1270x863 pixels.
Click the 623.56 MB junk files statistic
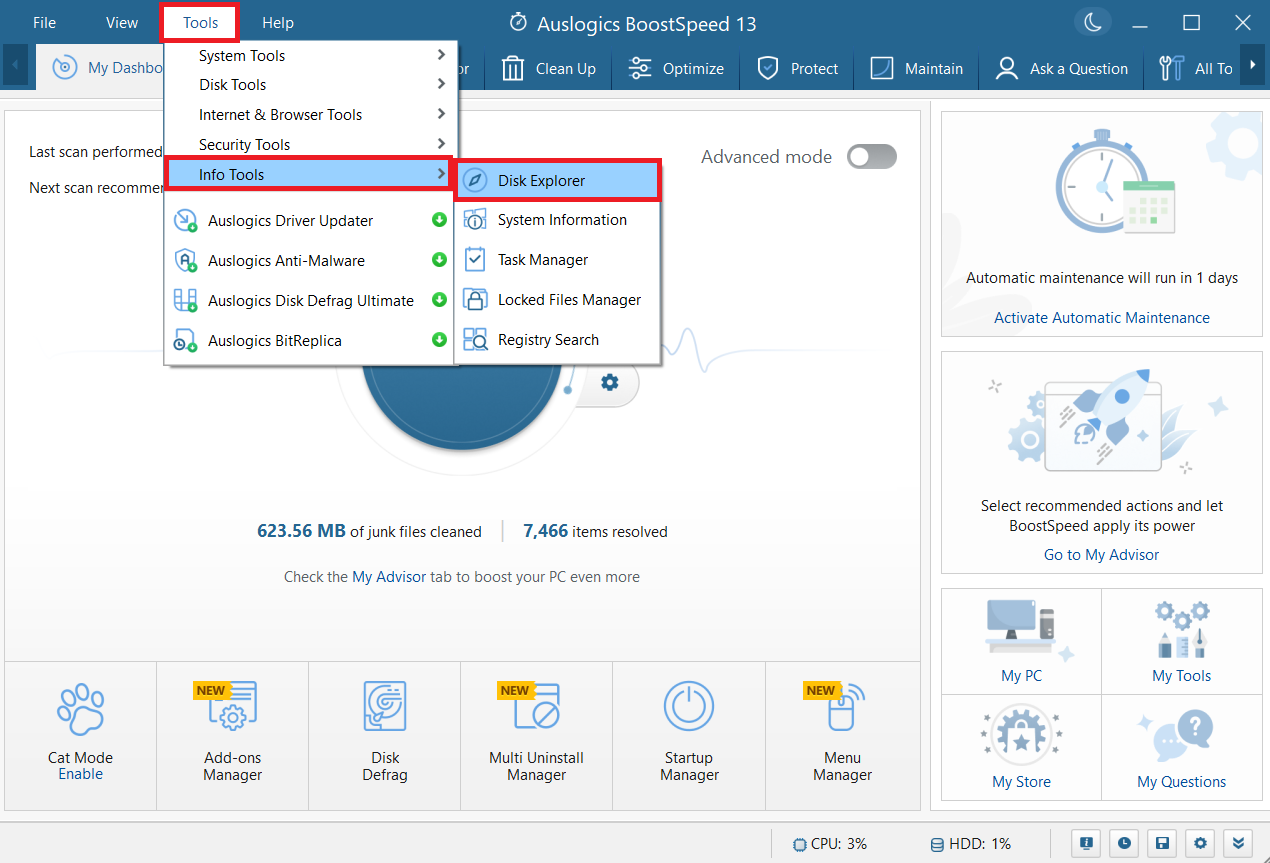[x=369, y=532]
